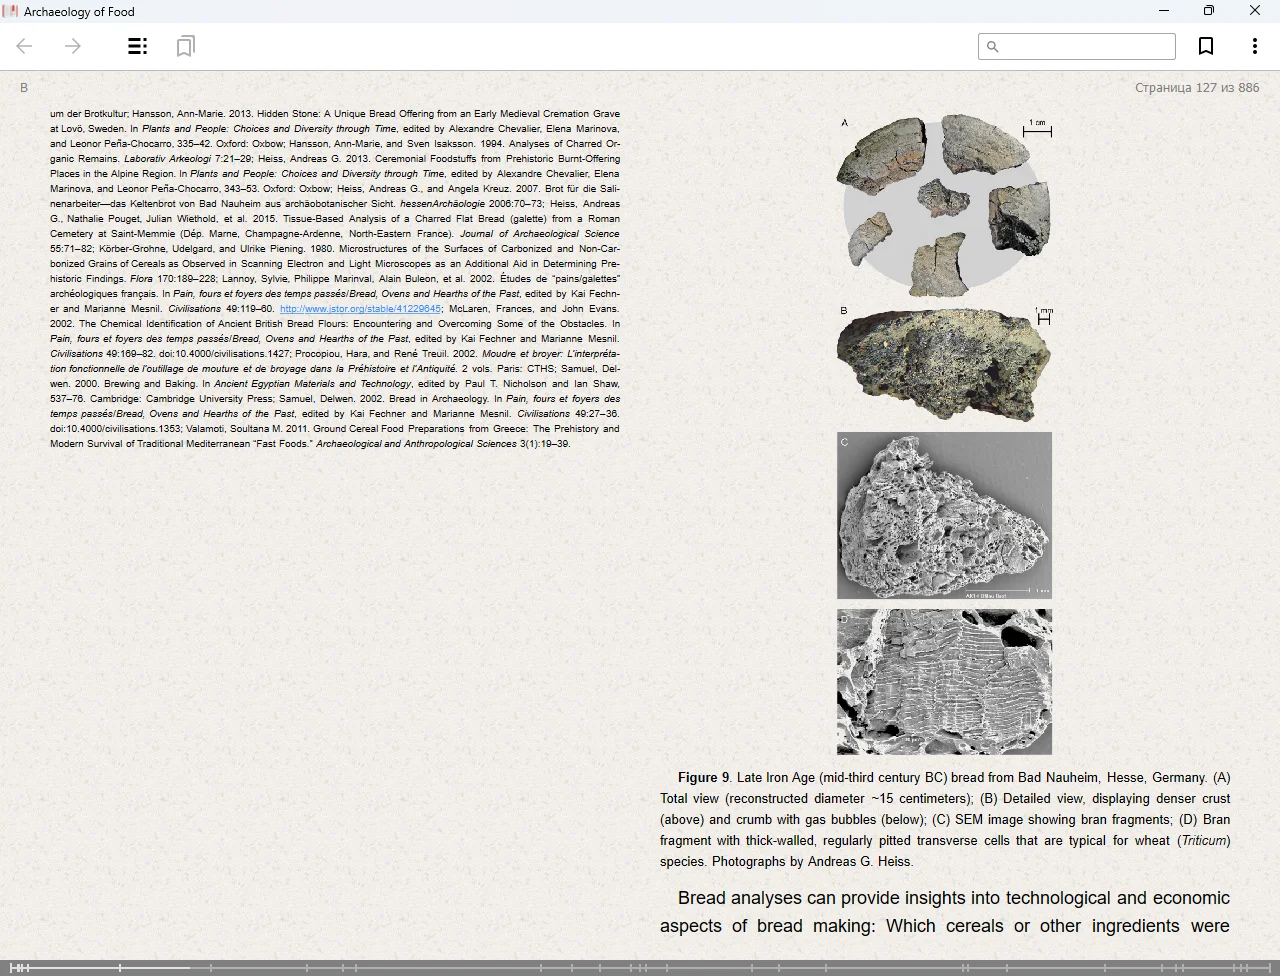The width and height of the screenshot is (1280, 976).
Task: Click the page 127 of 886 indicator
Action: pos(1196,88)
